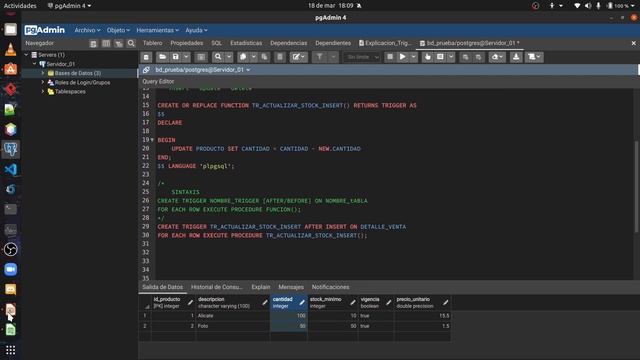Open the Ayuda menu
This screenshot has height=360, width=640.
[x=196, y=30]
